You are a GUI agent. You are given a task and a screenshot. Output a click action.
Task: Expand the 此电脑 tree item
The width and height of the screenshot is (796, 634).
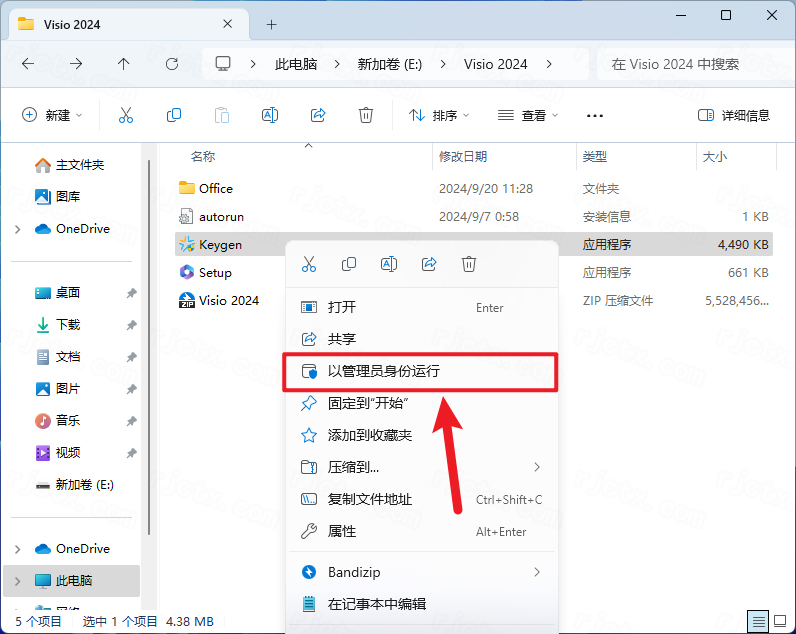(18, 581)
